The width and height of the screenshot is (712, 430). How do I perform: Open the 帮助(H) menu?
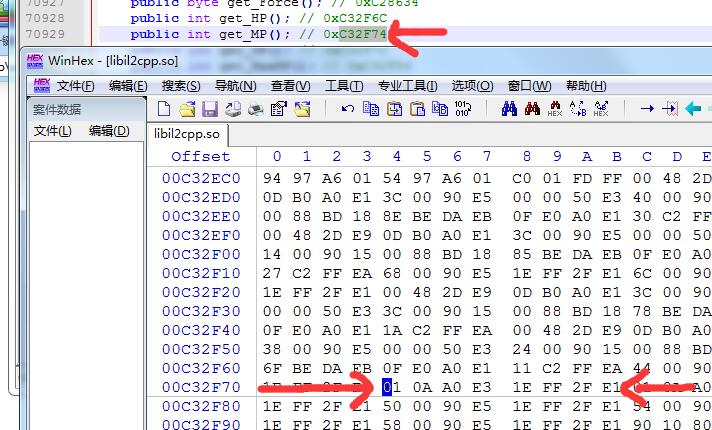point(586,86)
